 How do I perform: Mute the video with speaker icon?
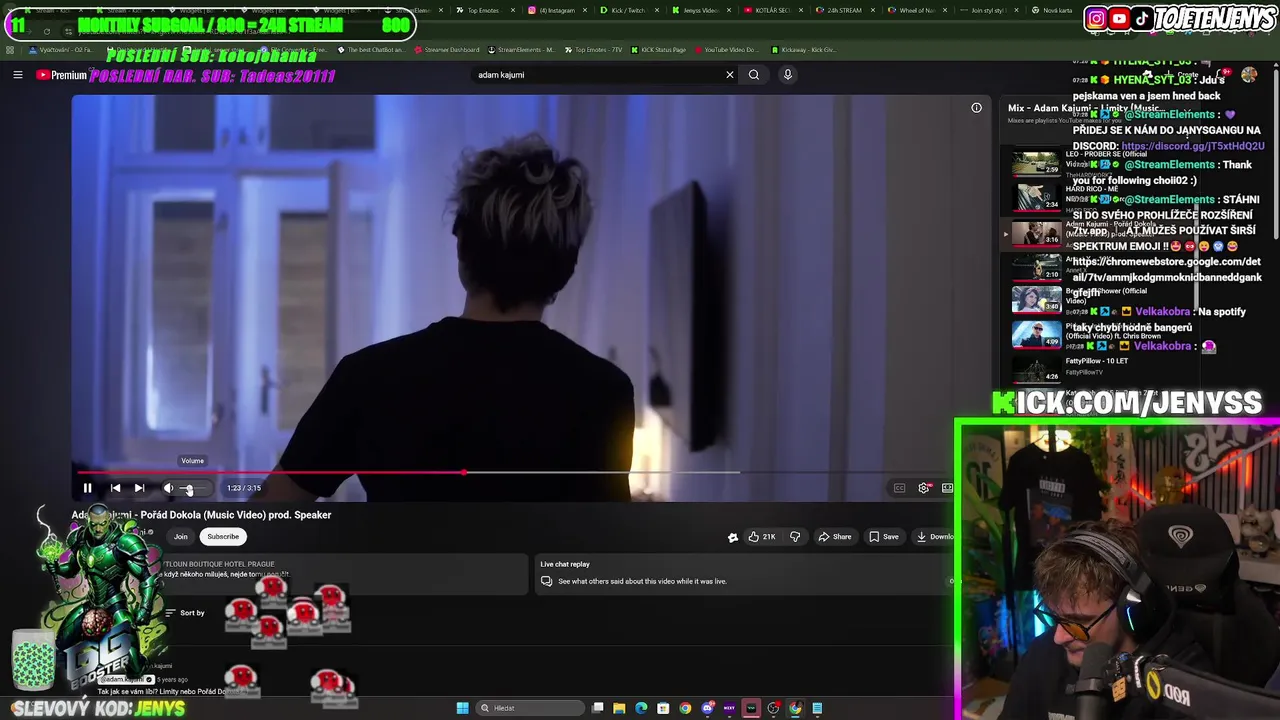click(168, 488)
